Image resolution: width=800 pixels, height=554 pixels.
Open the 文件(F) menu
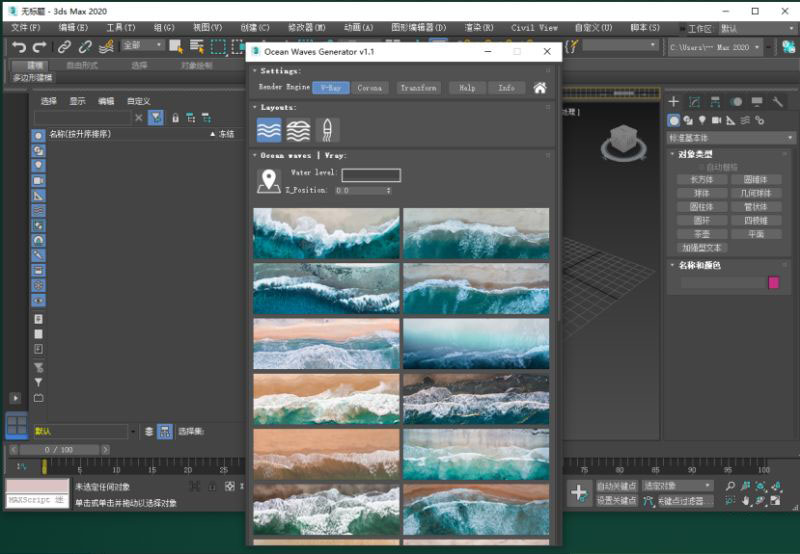coord(26,28)
